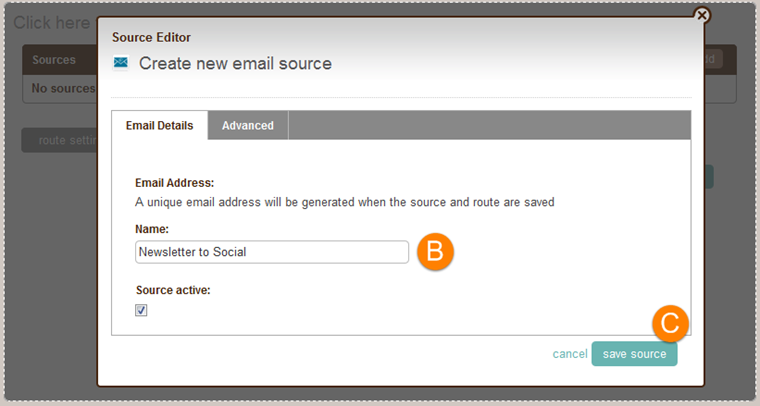The height and width of the screenshot is (406, 760).
Task: Click the "No sources" text in background
Action: pos(63,89)
